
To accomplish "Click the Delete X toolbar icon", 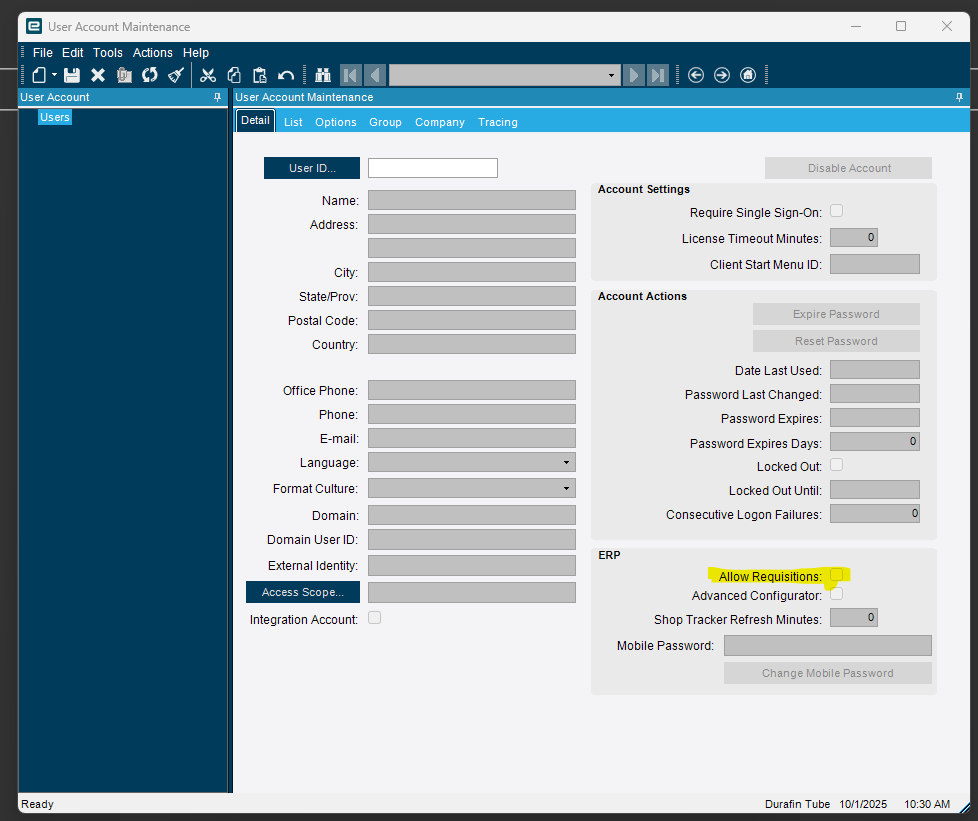I will [x=98, y=75].
